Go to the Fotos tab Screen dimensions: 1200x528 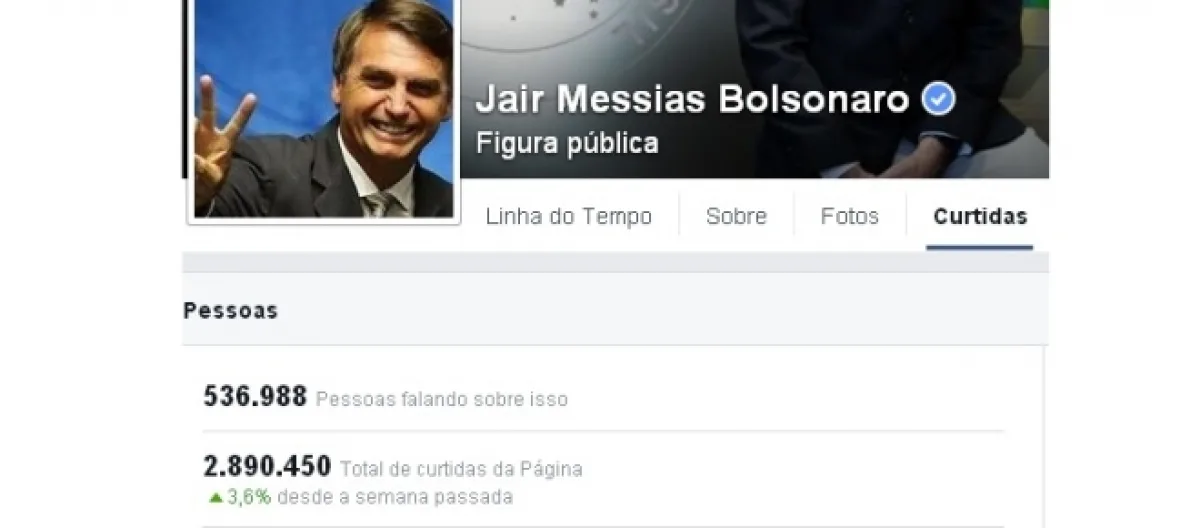[x=850, y=216]
